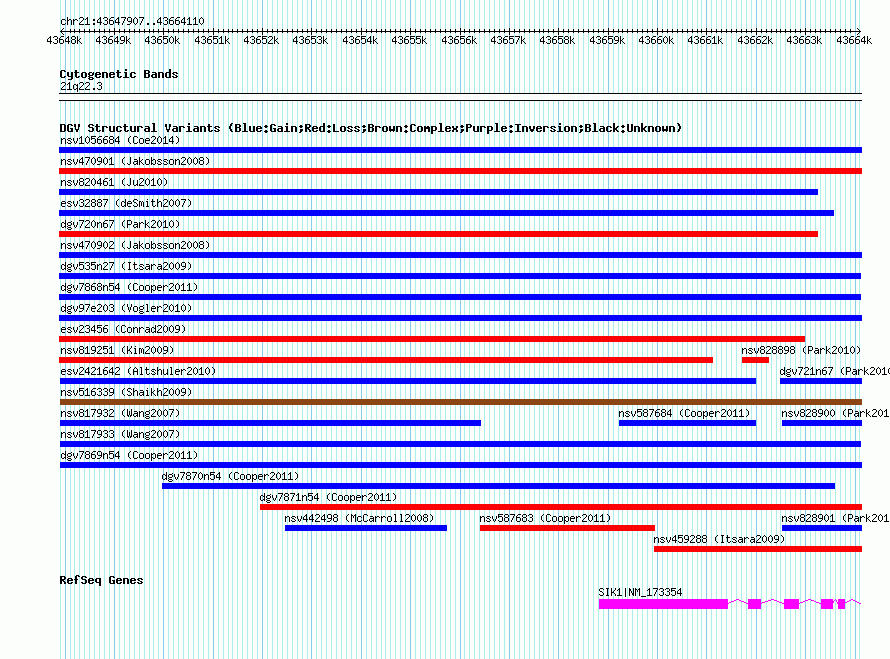Screen dimensions: 890x659
Task: Click the nsv587684 (Cooper2011) label
Action: point(684,413)
